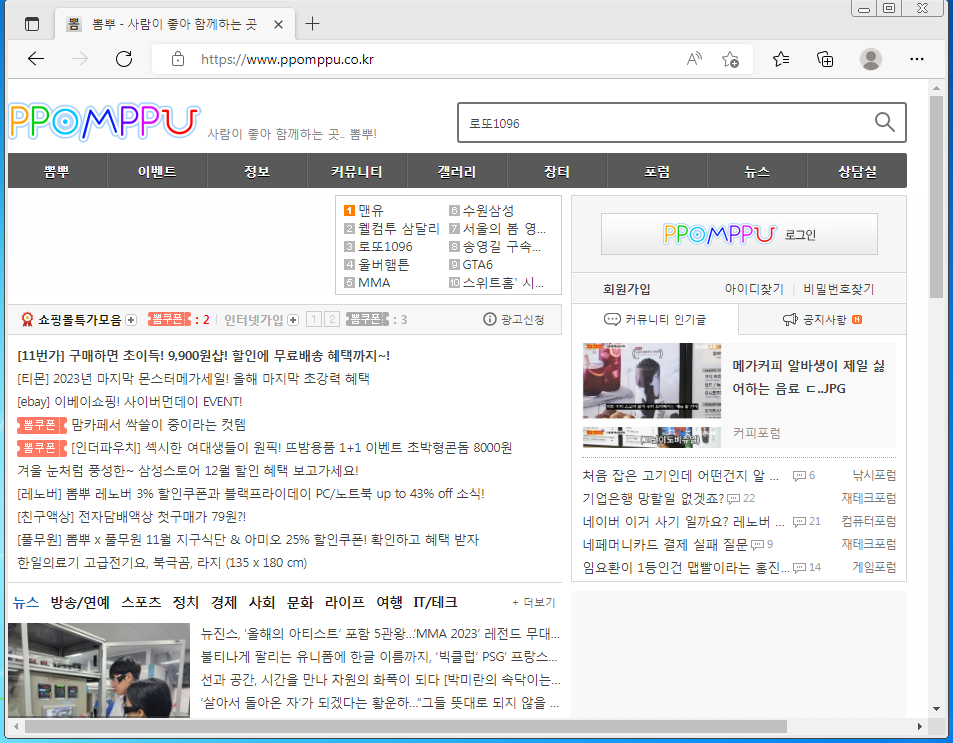Viewport: 953px width, 743px height.
Task: Open the 포럼 menu
Action: (657, 171)
